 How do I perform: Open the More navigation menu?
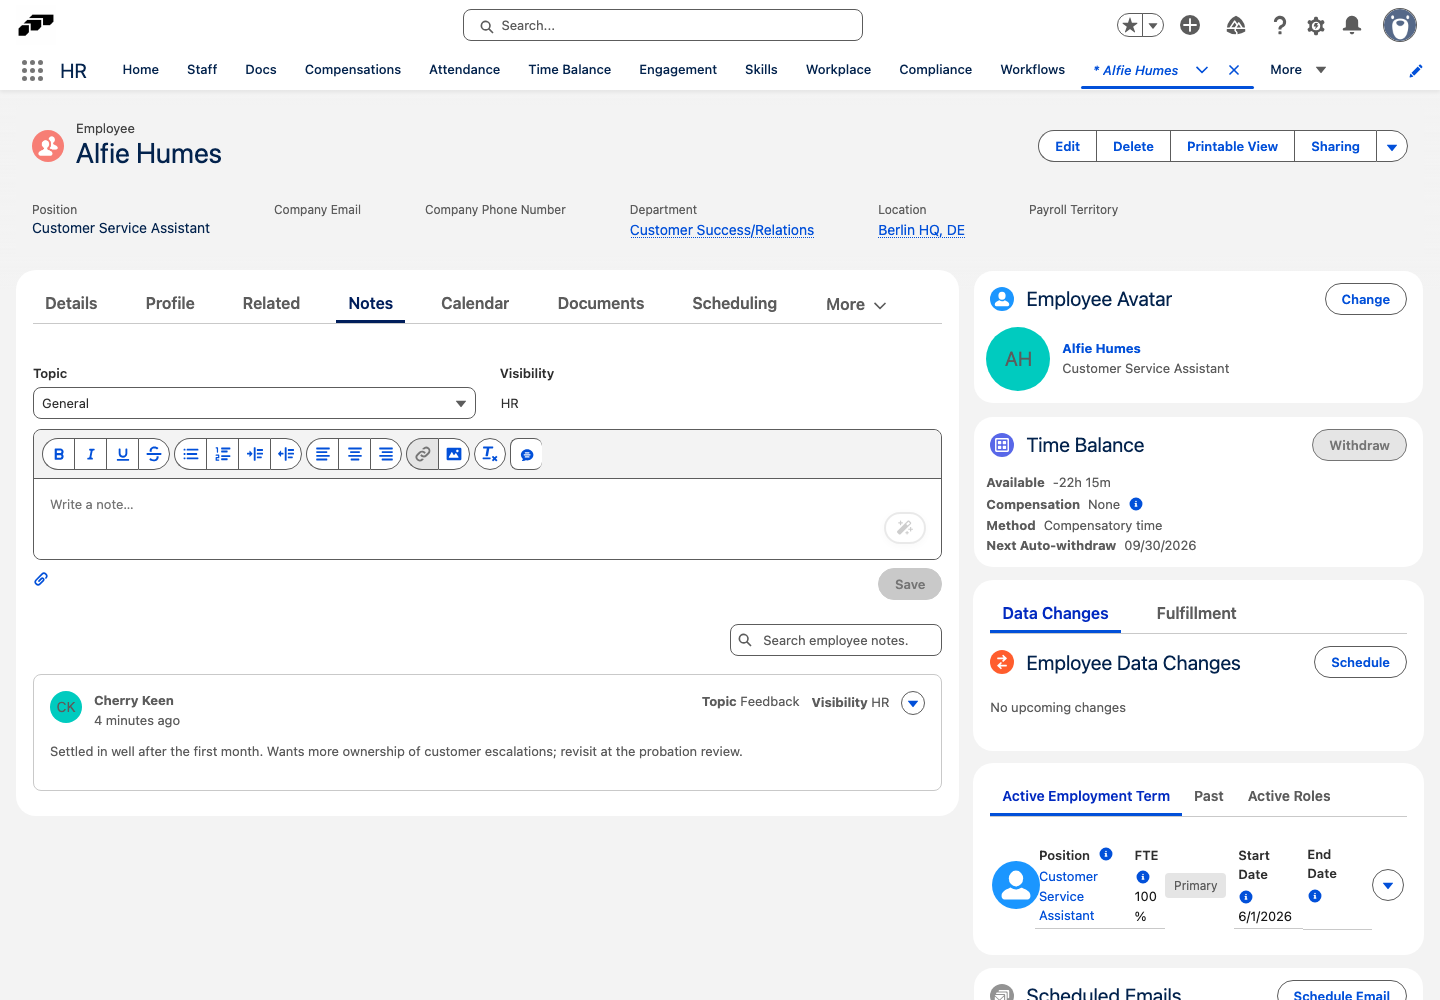pos(1298,70)
